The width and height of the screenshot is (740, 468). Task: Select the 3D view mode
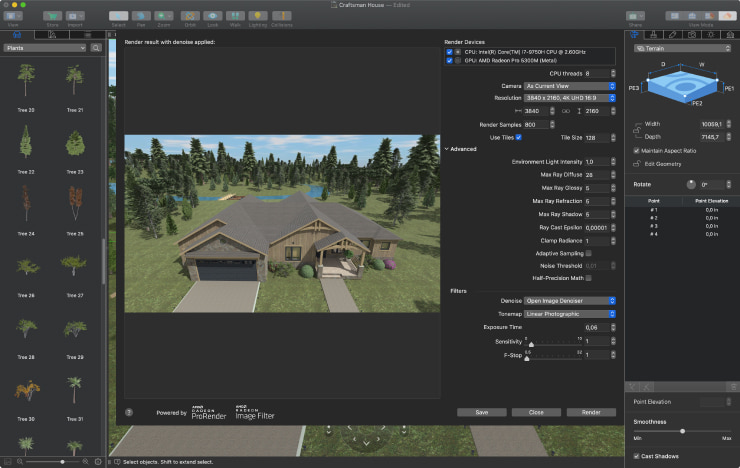pos(727,16)
